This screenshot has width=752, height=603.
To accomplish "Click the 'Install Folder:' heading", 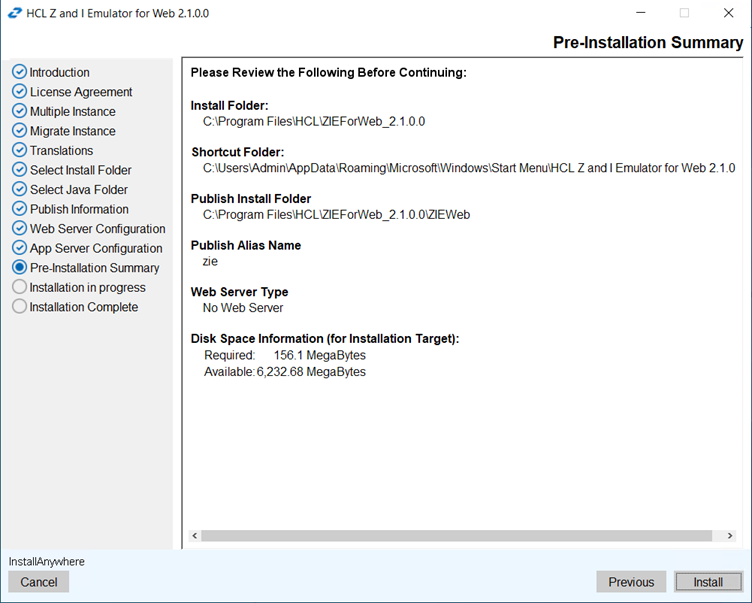I will [x=229, y=106].
